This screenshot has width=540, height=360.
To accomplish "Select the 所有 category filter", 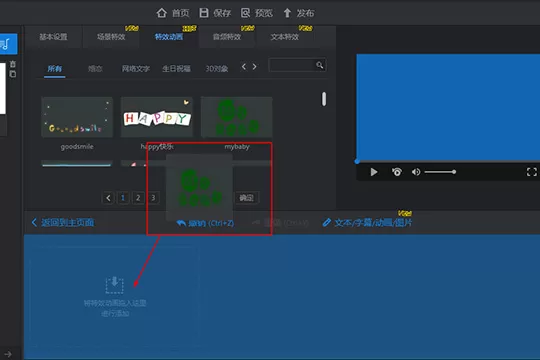I will (x=55, y=69).
